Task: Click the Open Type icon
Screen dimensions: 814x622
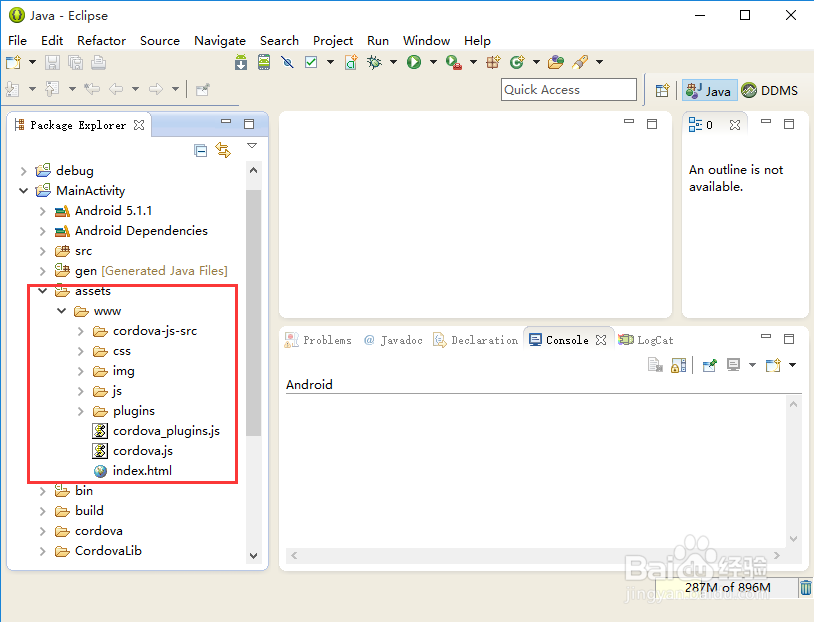Action: point(556,62)
